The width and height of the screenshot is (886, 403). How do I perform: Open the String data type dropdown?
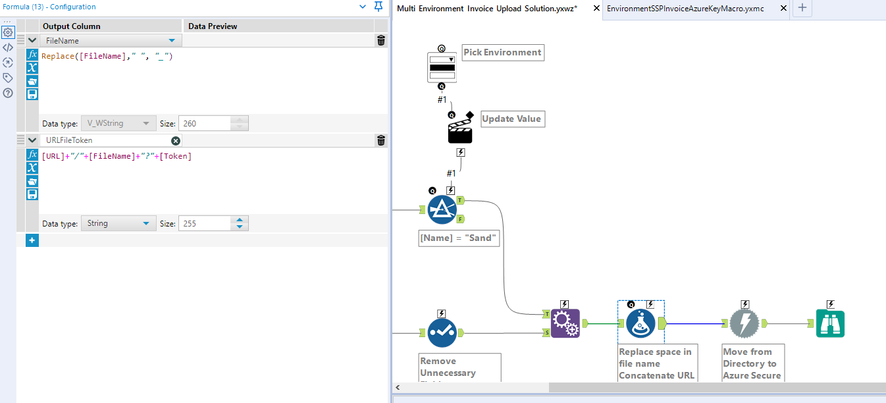[146, 223]
